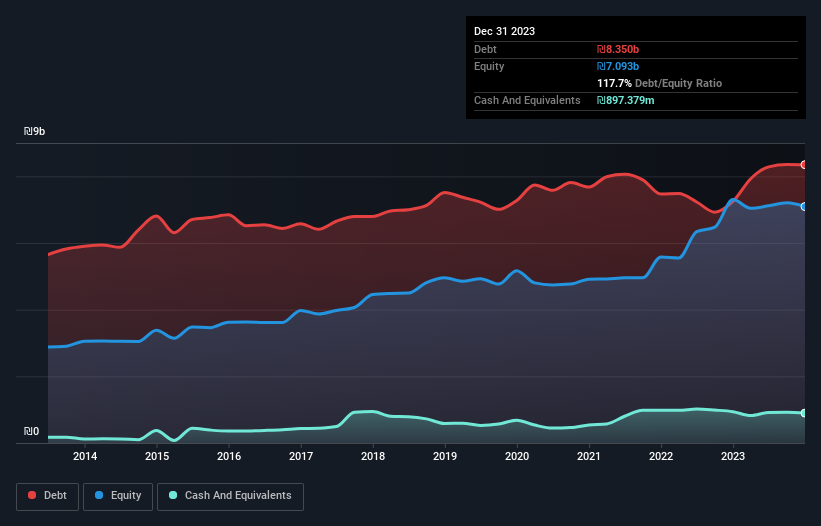Click the teal Cash endpoint marker
The height and width of the screenshot is (526, 821).
804,413
